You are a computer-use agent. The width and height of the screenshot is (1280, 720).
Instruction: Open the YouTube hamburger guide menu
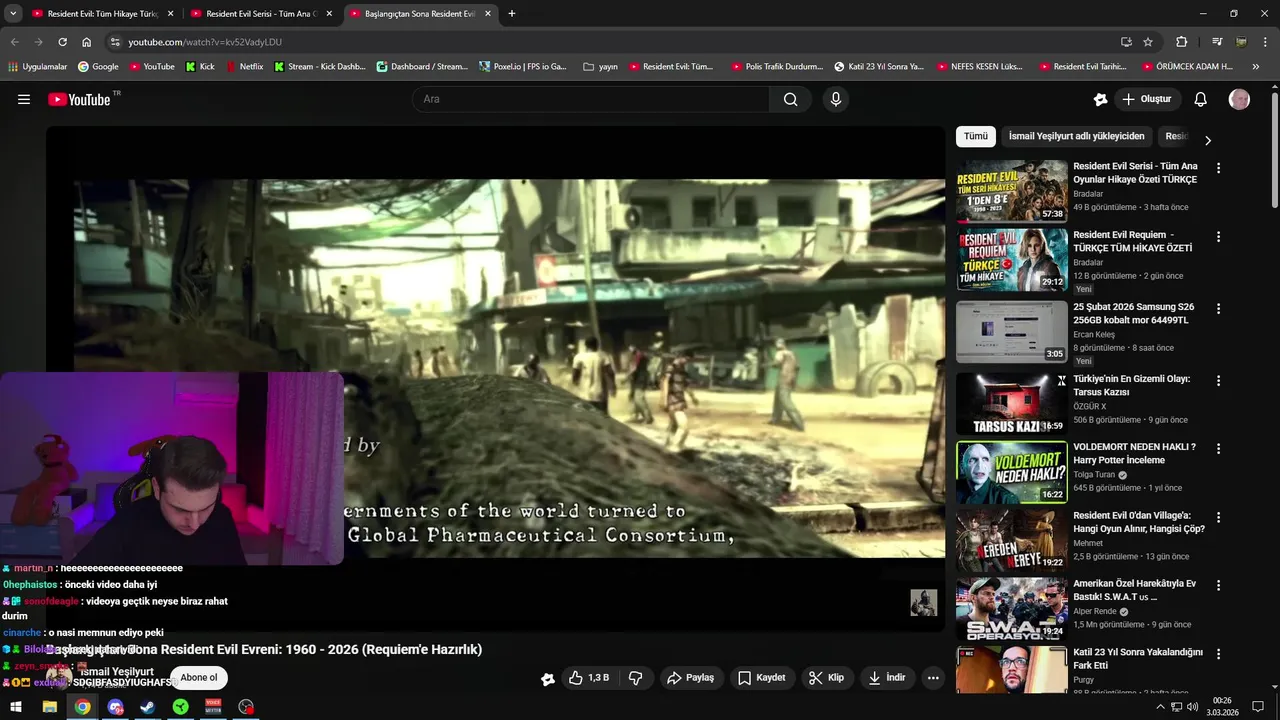24,99
